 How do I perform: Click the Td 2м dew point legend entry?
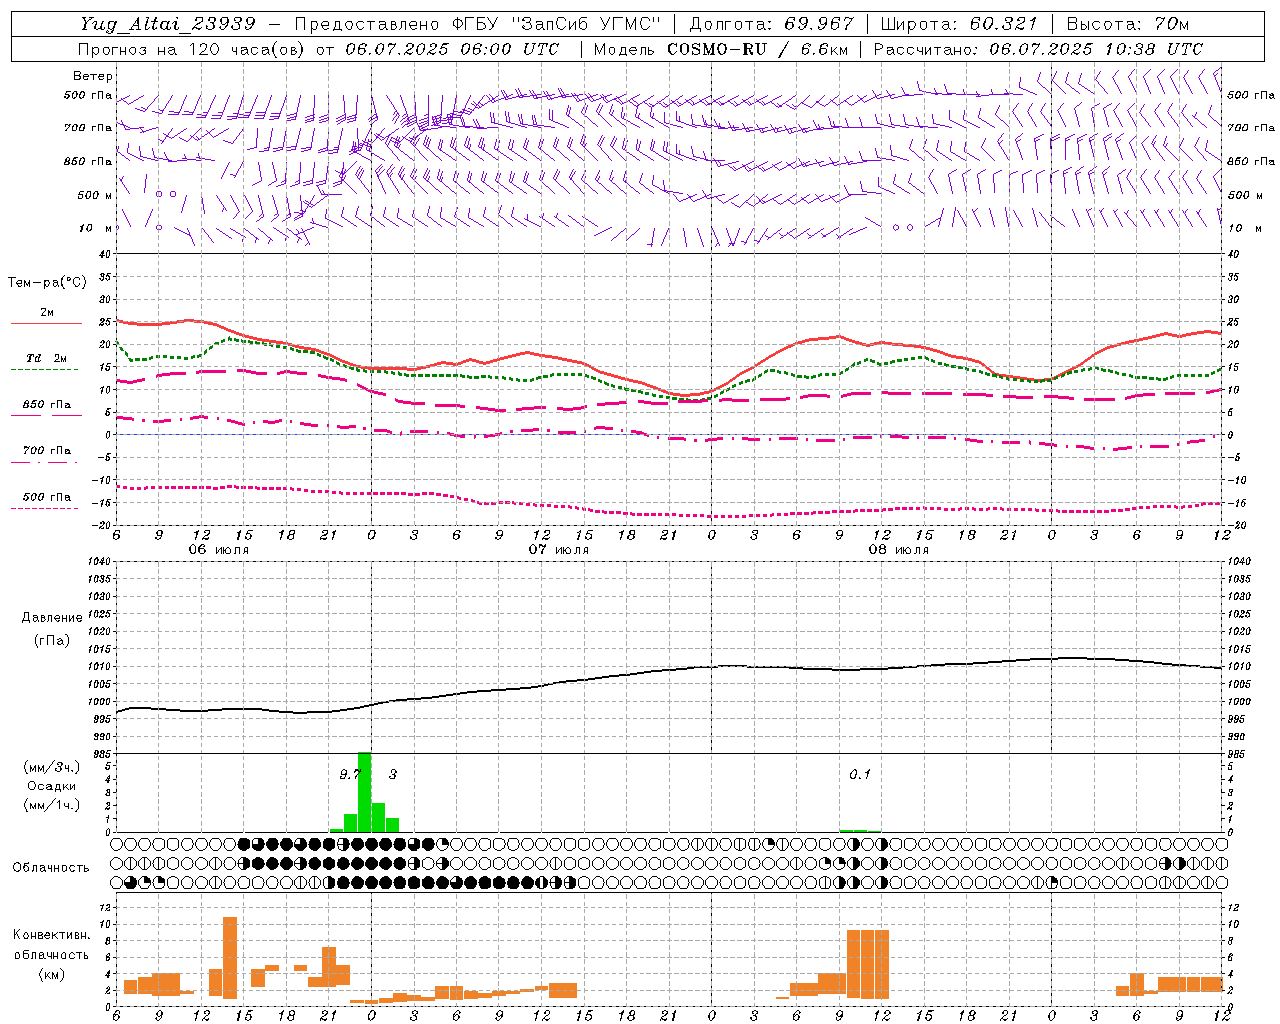point(46,358)
